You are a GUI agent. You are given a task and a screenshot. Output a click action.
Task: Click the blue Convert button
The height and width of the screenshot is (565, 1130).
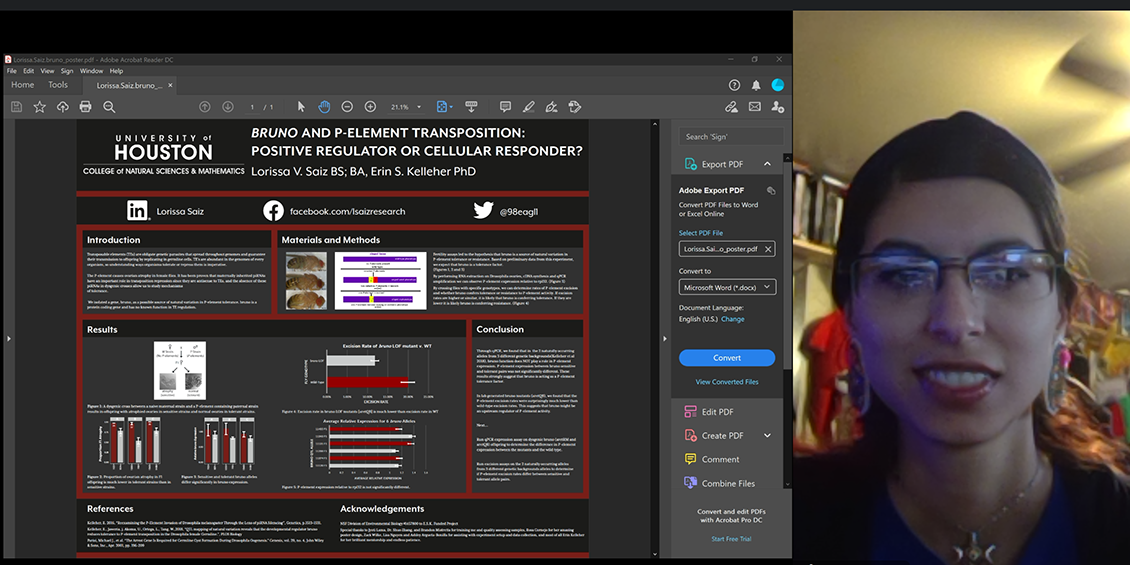(727, 358)
